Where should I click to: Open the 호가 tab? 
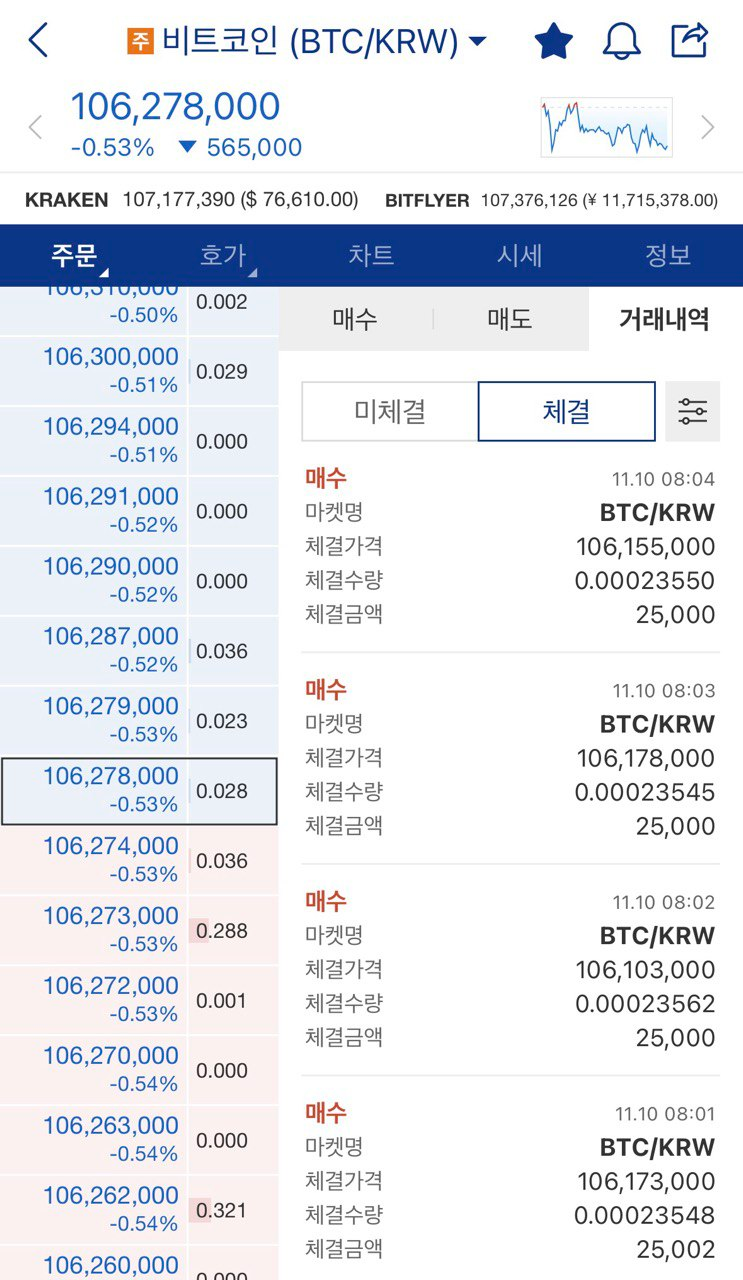(222, 255)
